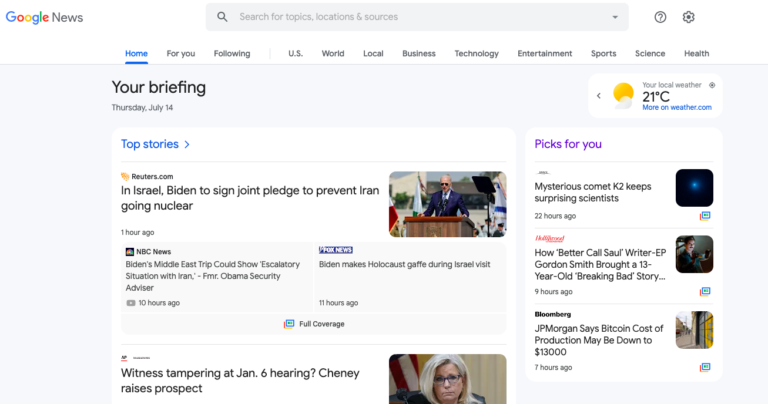Open Biden makes Holocaust gaffe article
The width and height of the screenshot is (768, 404).
pyautogui.click(x=405, y=264)
